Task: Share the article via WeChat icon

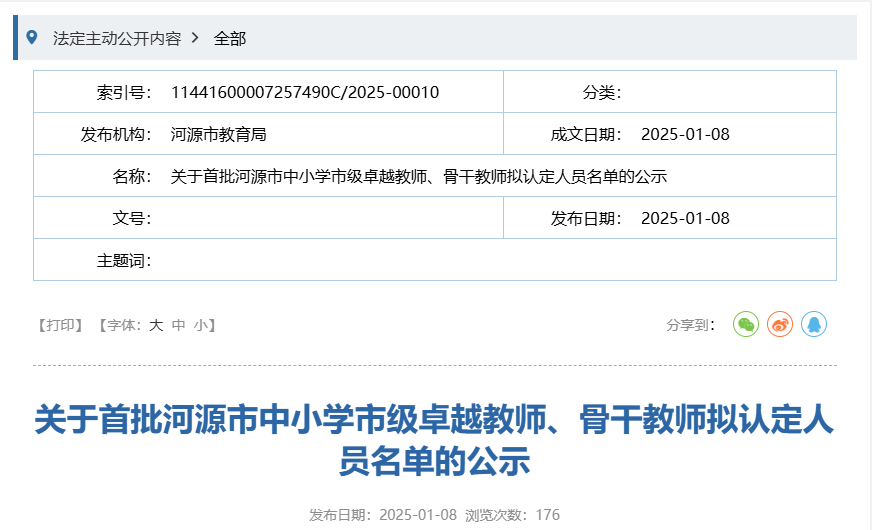Action: (746, 324)
